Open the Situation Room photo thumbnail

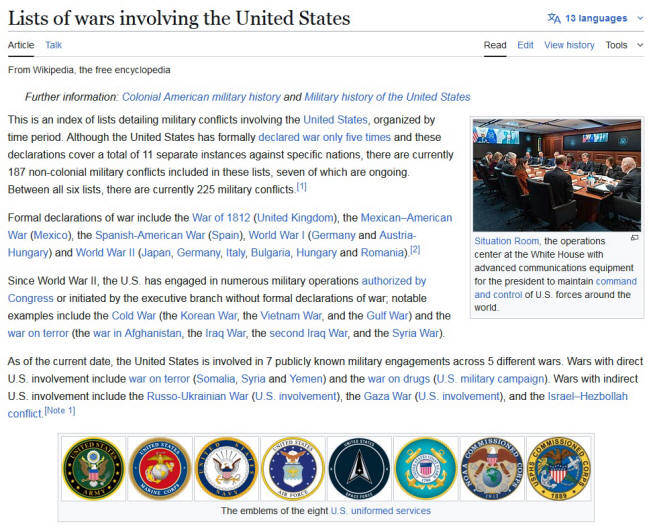[556, 175]
